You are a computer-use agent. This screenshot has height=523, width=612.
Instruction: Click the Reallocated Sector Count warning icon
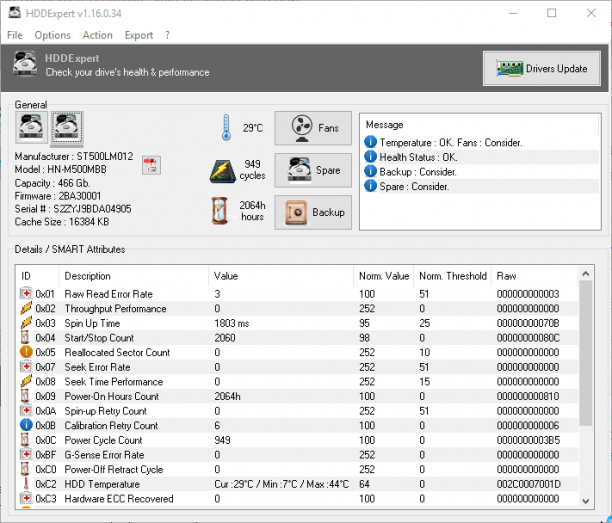(x=26, y=352)
